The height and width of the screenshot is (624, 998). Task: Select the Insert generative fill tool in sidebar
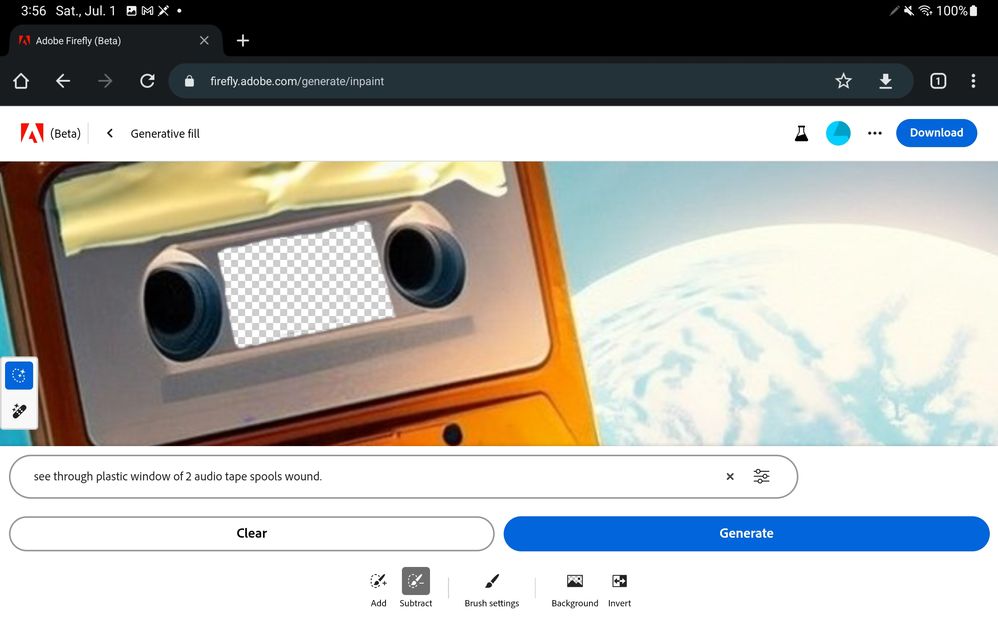point(19,376)
